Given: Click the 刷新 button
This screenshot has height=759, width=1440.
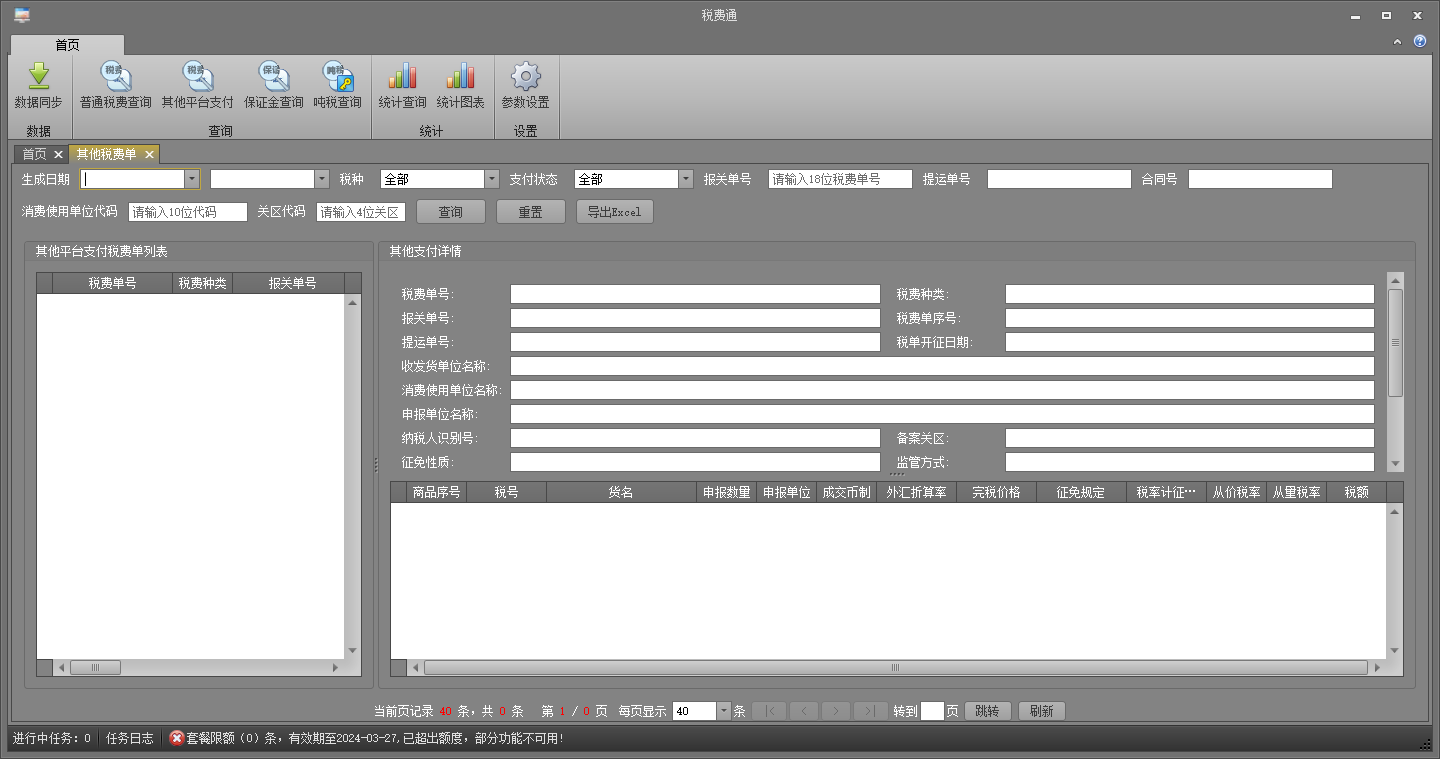Looking at the screenshot, I should point(1042,711).
